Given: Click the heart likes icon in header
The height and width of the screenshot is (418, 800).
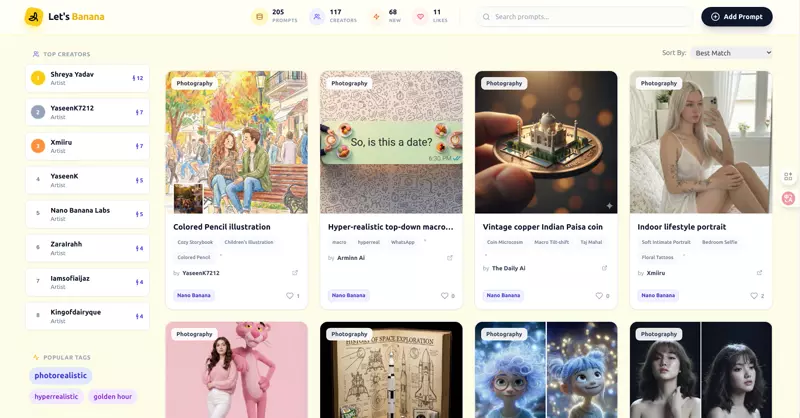Looking at the screenshot, I should [421, 17].
